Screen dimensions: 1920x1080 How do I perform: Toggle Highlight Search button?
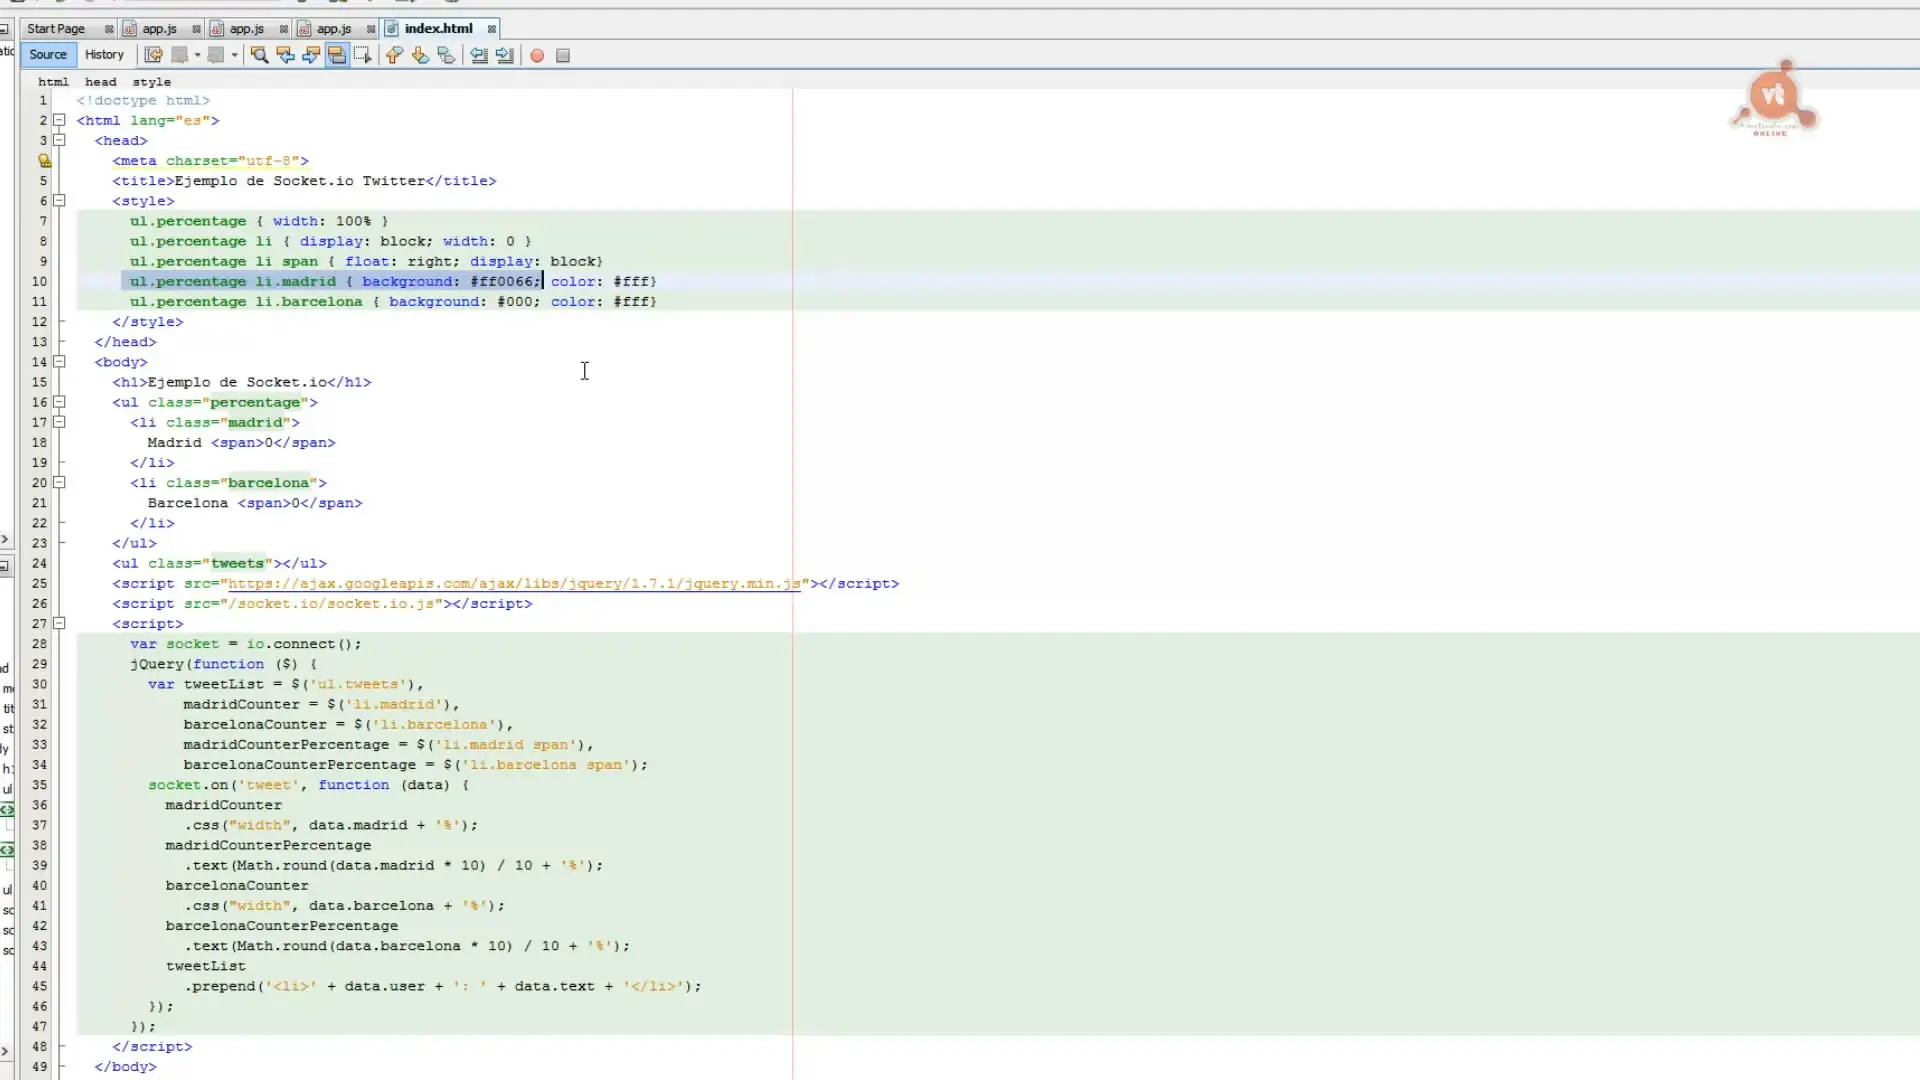tap(337, 55)
